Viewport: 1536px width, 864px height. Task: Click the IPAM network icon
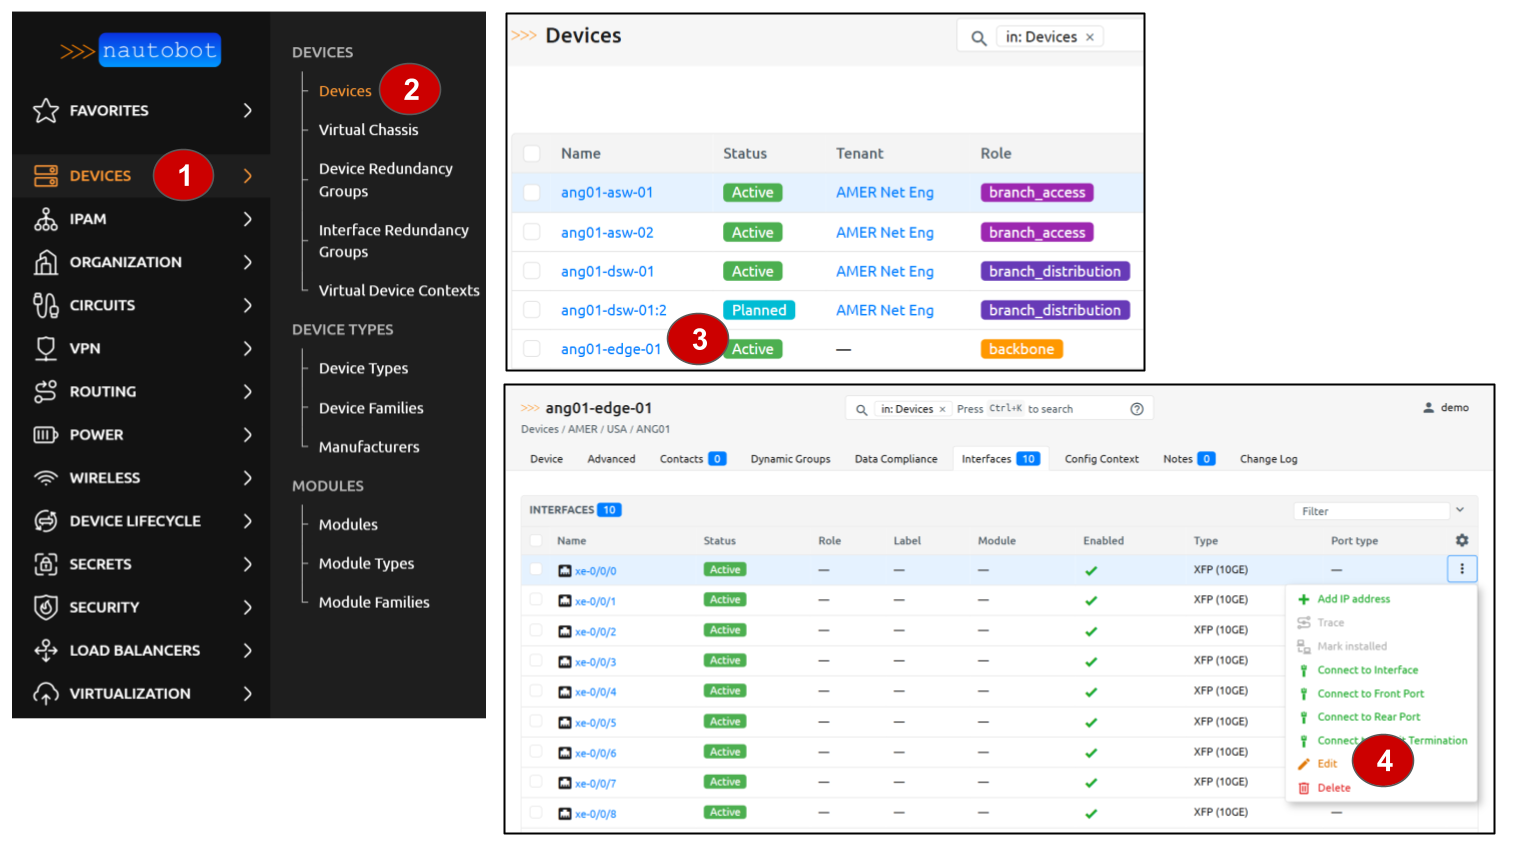tap(46, 219)
